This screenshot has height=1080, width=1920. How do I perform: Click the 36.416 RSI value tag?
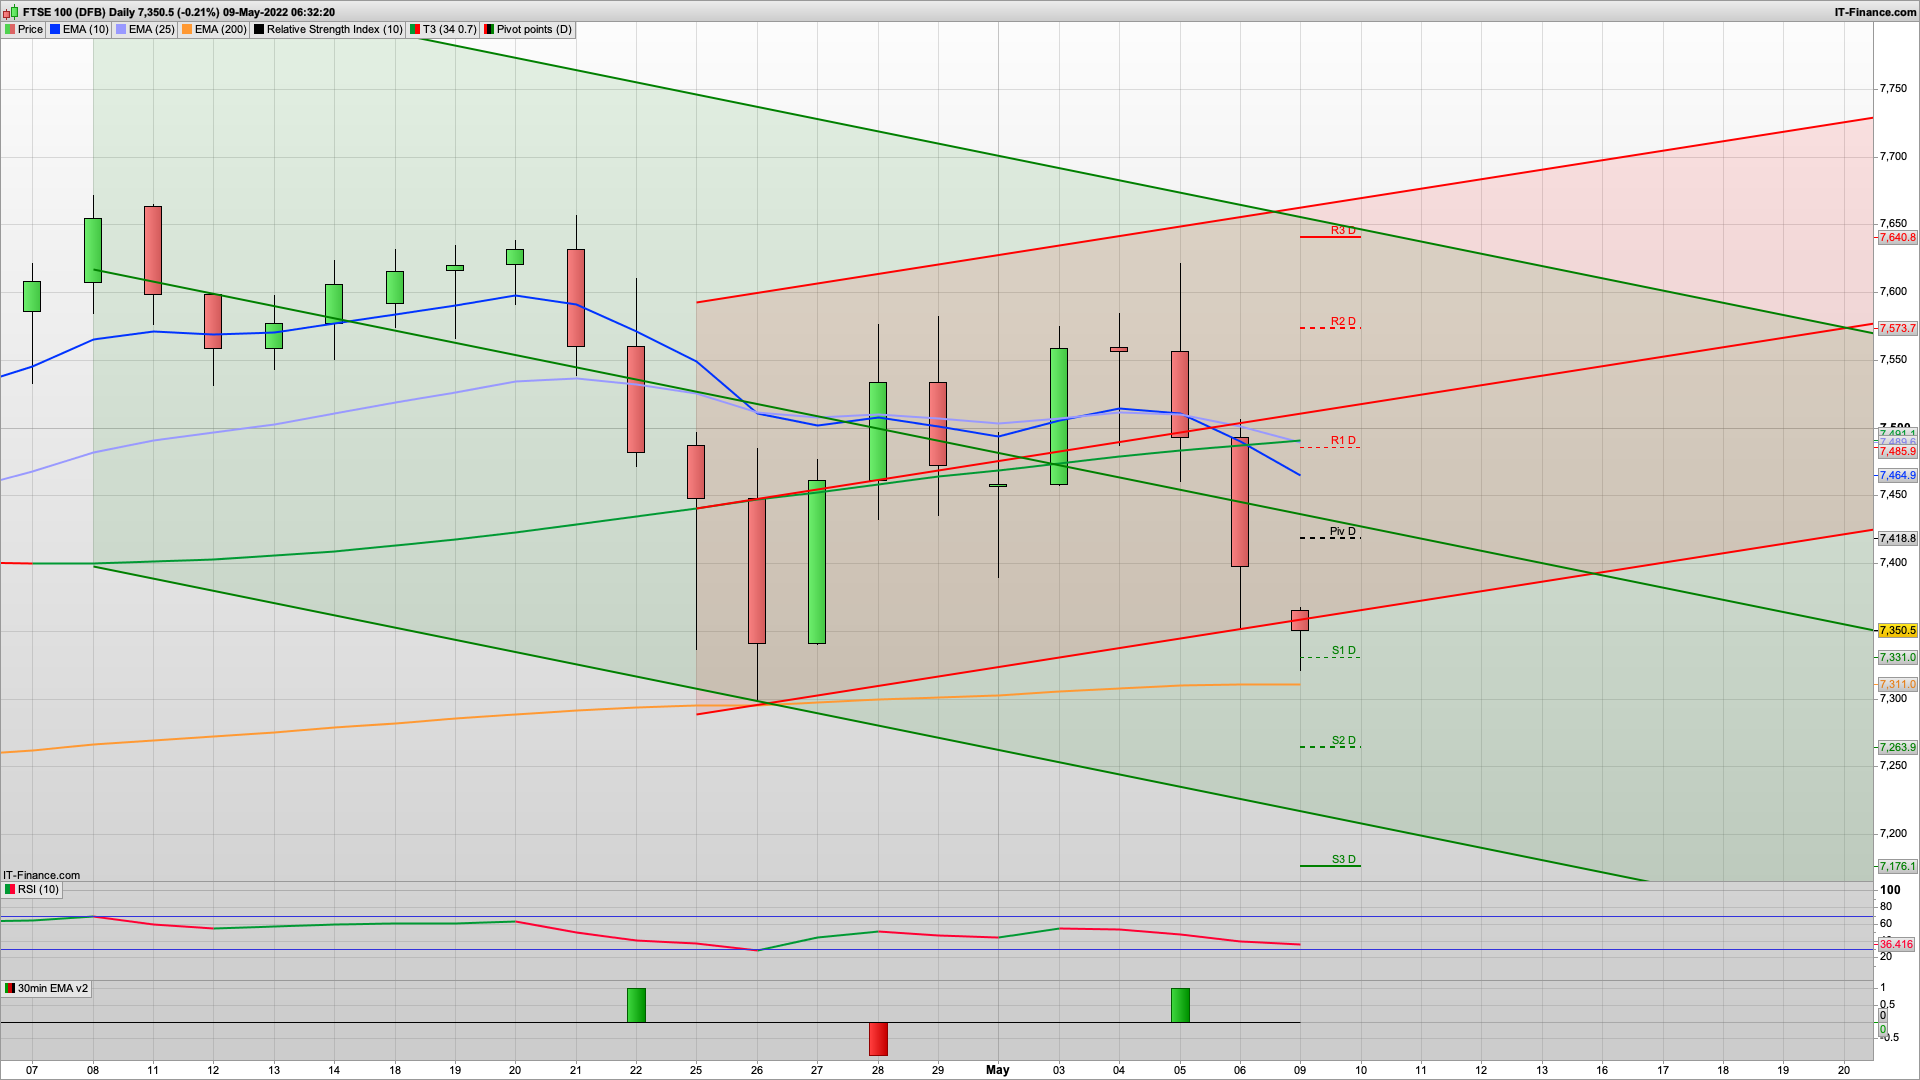[x=1896, y=944]
